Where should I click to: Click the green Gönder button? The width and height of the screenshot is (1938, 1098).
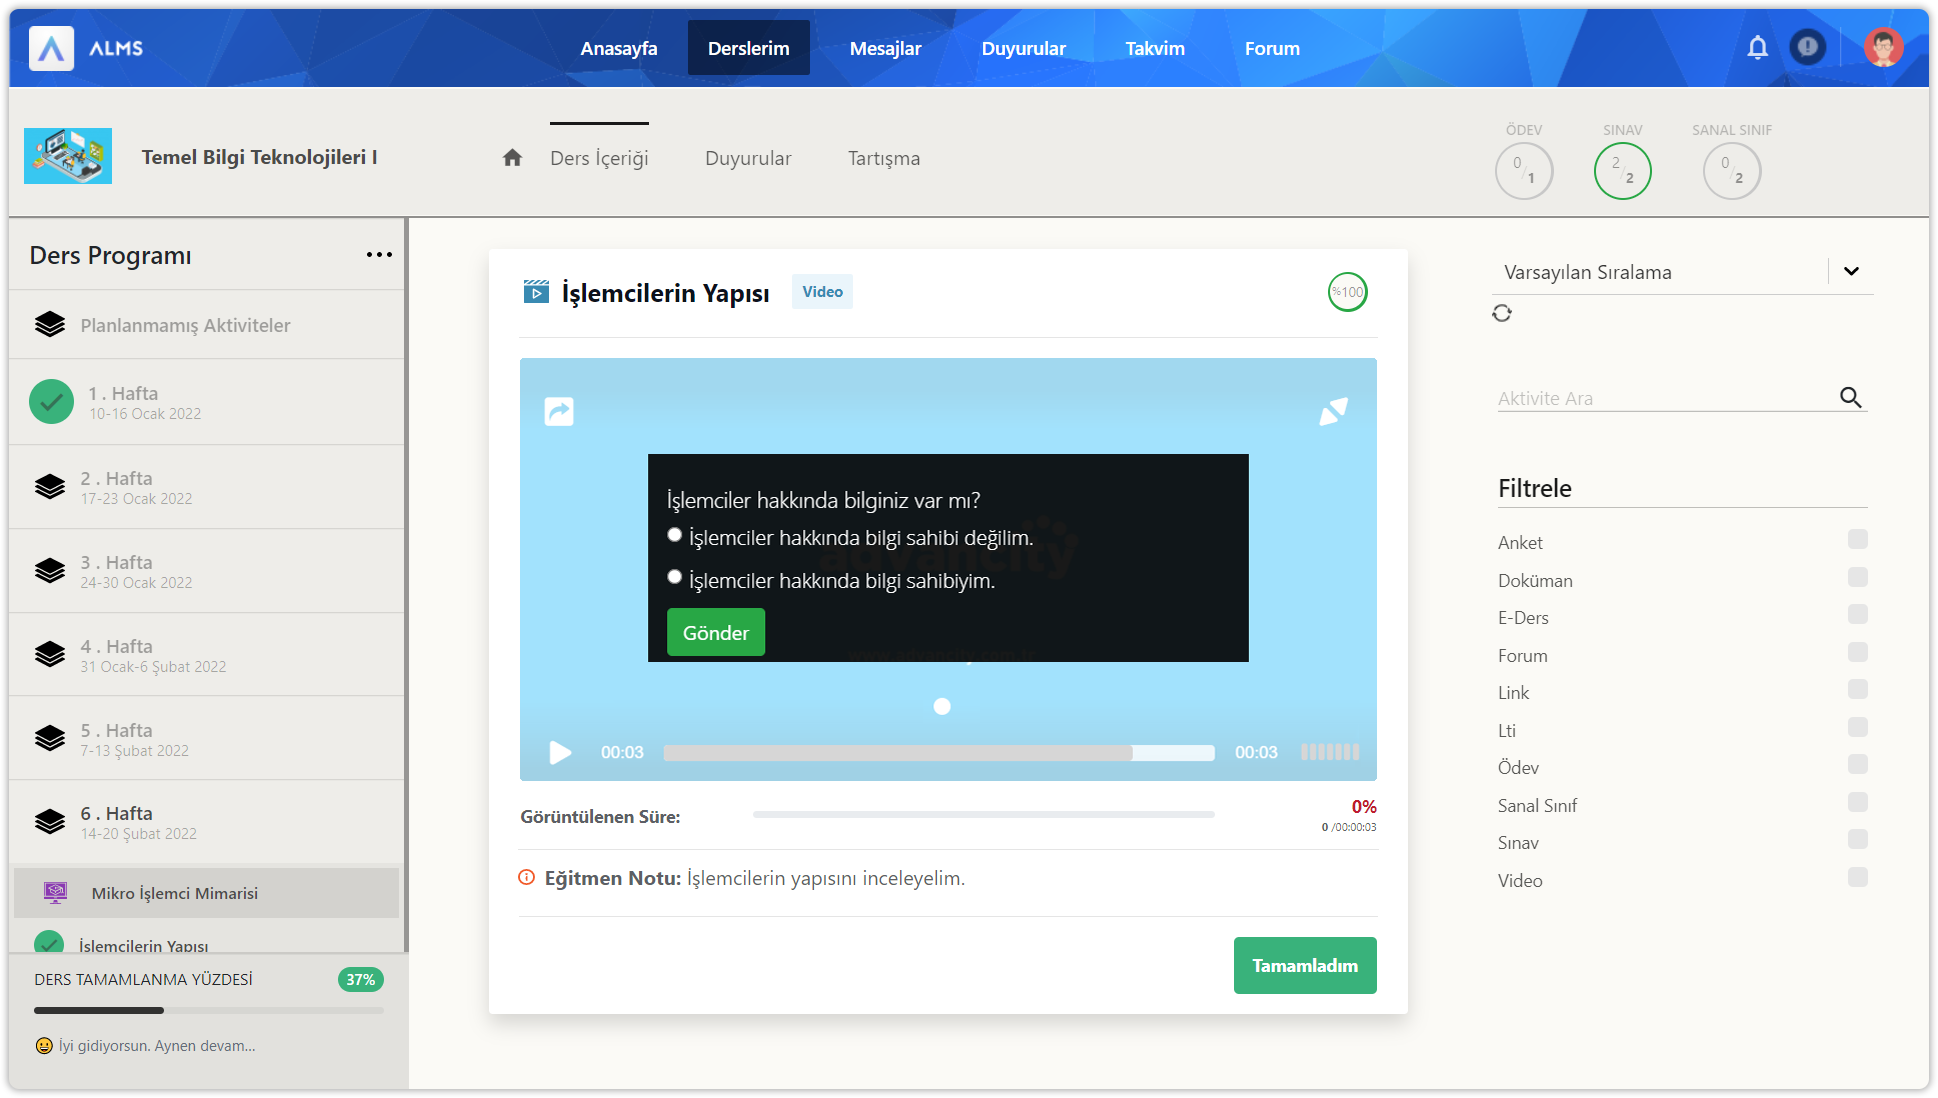(x=715, y=632)
